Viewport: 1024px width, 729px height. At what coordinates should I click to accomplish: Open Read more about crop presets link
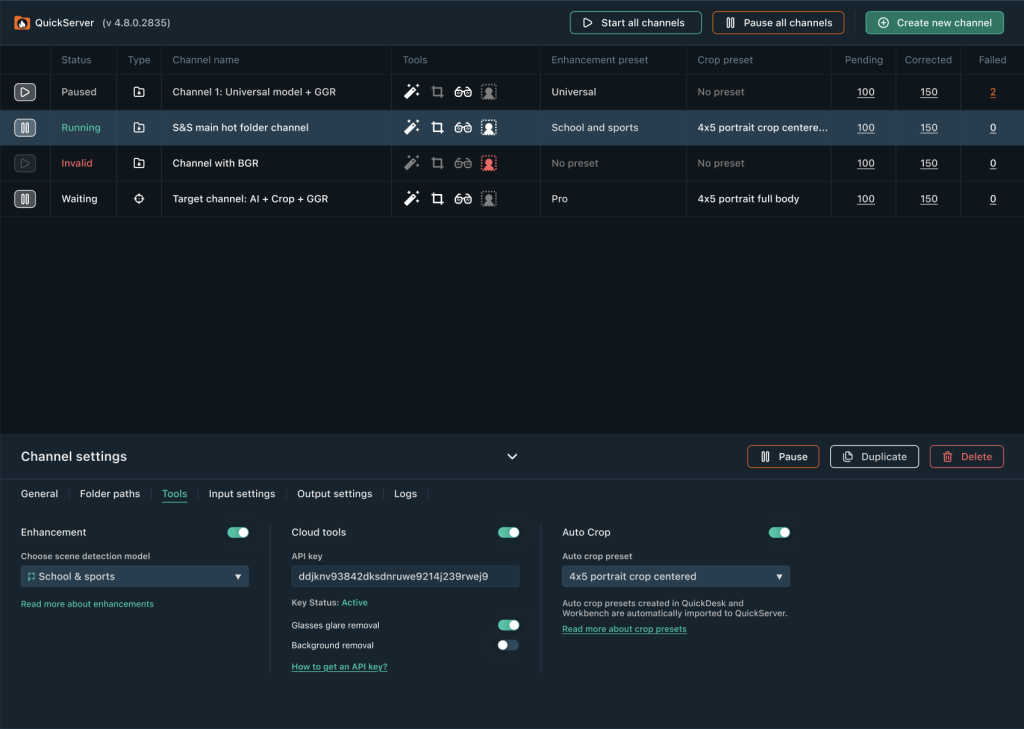pyautogui.click(x=624, y=629)
